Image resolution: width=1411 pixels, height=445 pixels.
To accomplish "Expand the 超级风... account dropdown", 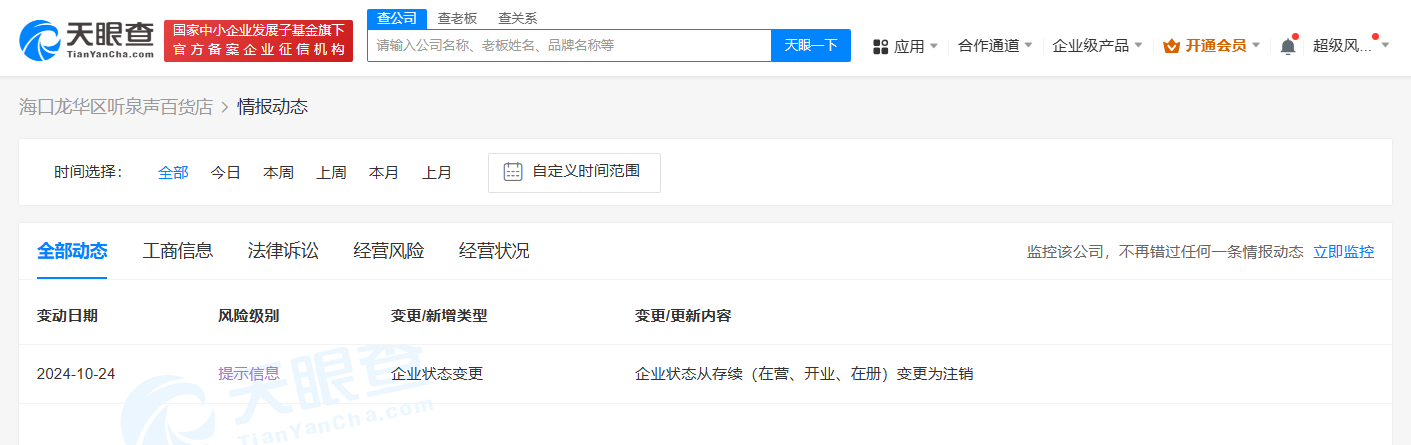I will 1350,46.
